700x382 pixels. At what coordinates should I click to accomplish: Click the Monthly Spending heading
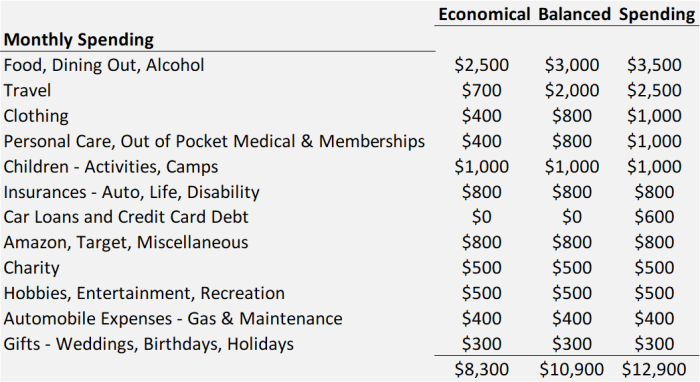[79, 39]
